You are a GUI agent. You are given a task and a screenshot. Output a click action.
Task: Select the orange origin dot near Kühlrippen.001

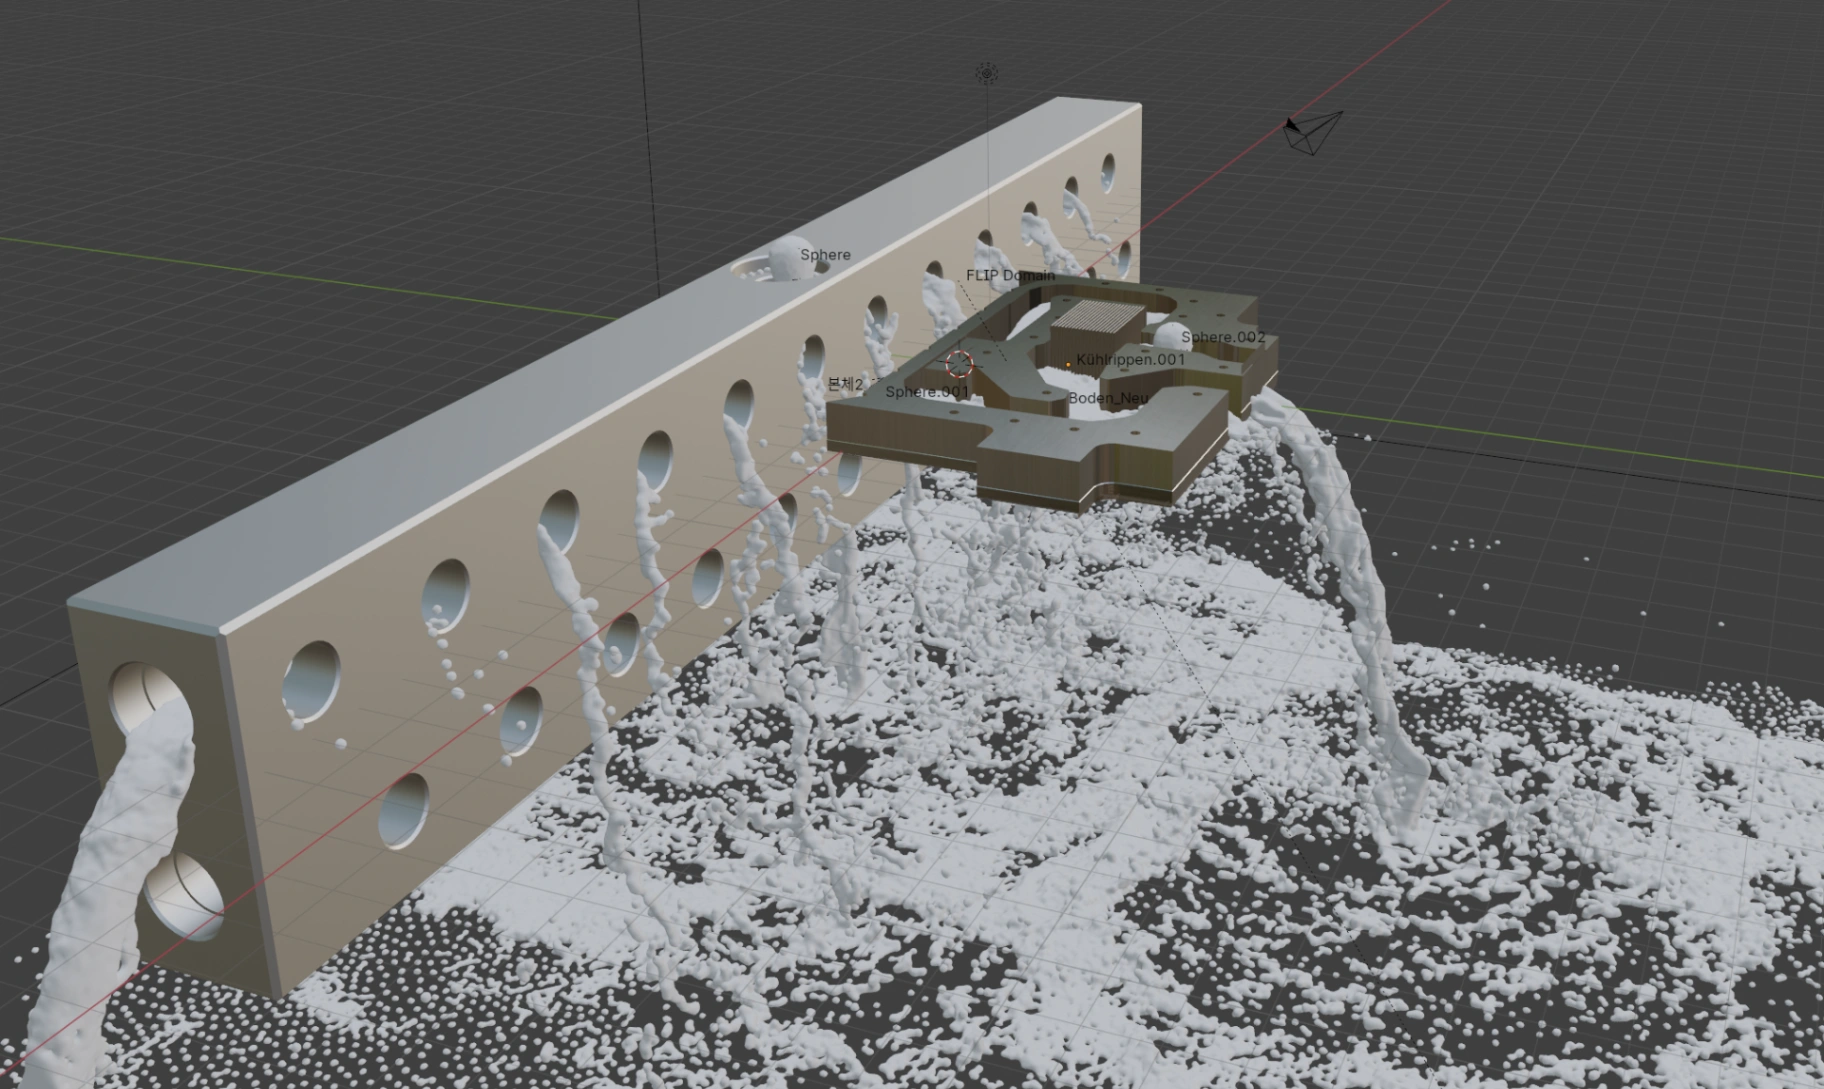1068,363
